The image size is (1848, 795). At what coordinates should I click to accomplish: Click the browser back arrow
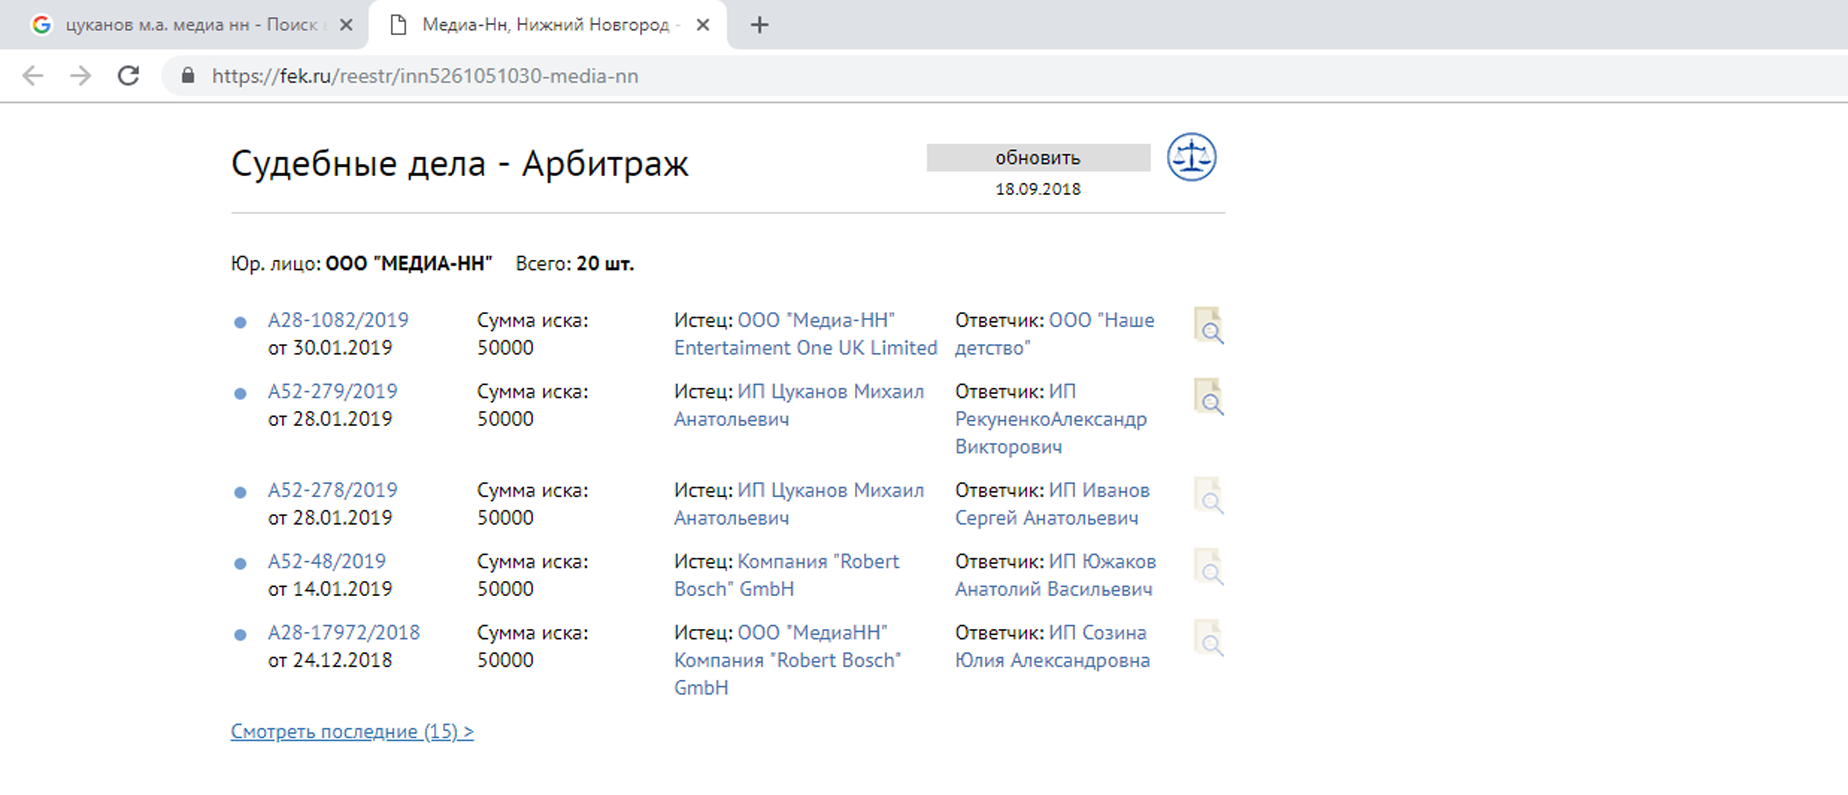[33, 76]
